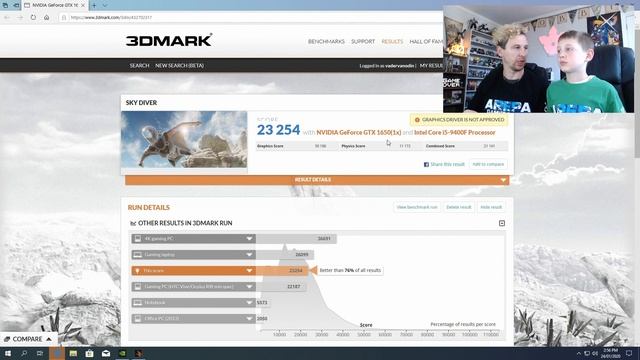Open the Microsoft Store taskbar icon
The width and height of the screenshot is (640, 360).
pos(89,353)
